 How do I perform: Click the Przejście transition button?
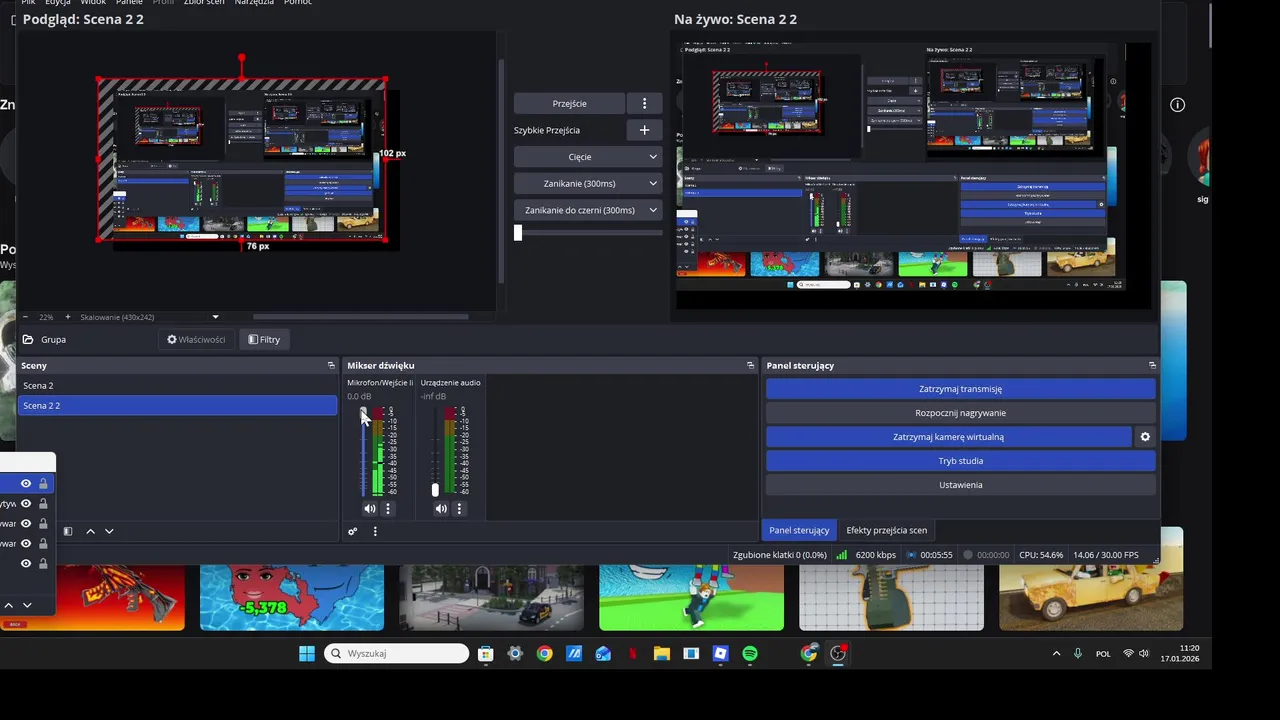pyautogui.click(x=569, y=104)
